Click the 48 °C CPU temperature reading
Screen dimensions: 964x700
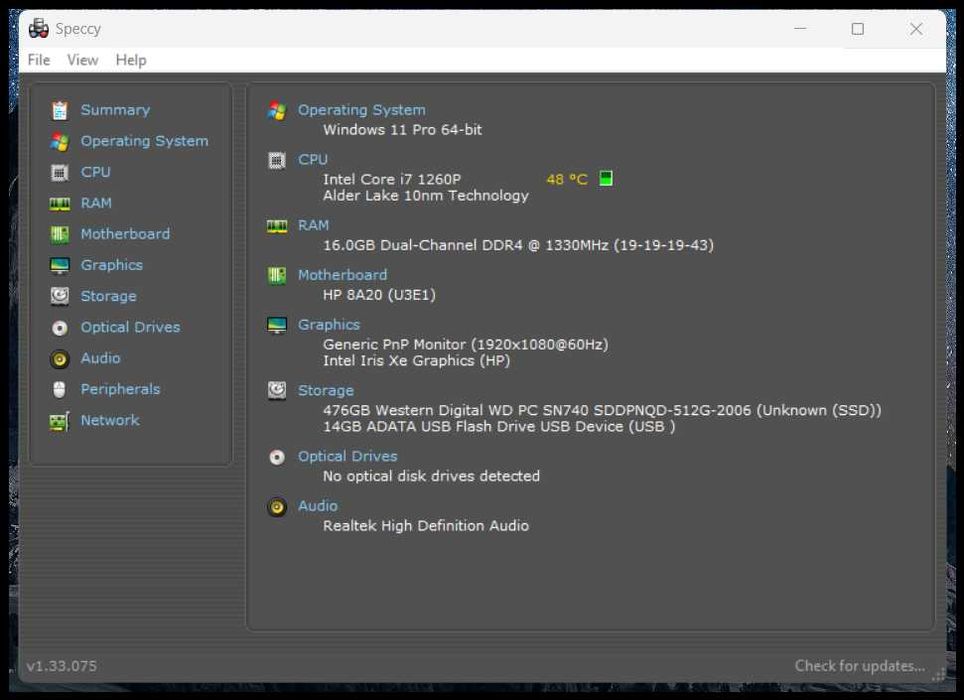pos(567,179)
